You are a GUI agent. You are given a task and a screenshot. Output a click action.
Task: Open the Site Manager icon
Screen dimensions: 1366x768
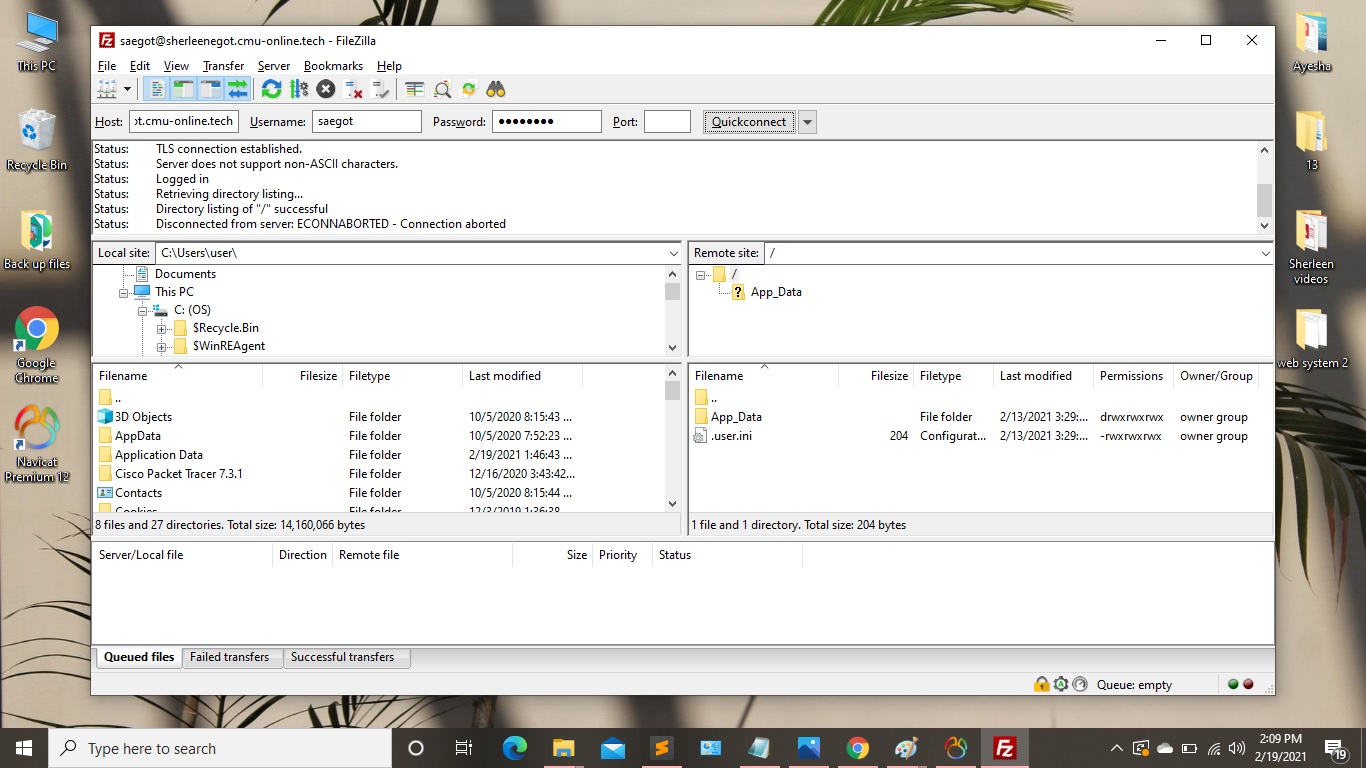coord(106,90)
